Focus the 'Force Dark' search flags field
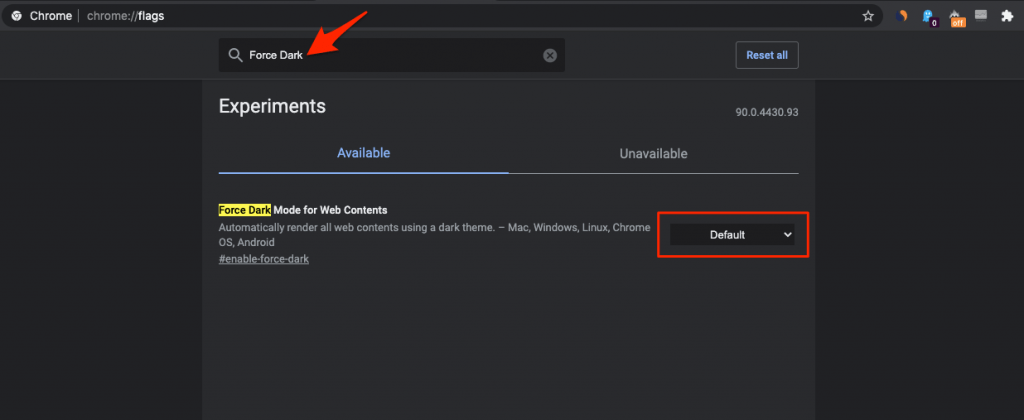This screenshot has height=420, width=1024. pyautogui.click(x=392, y=56)
